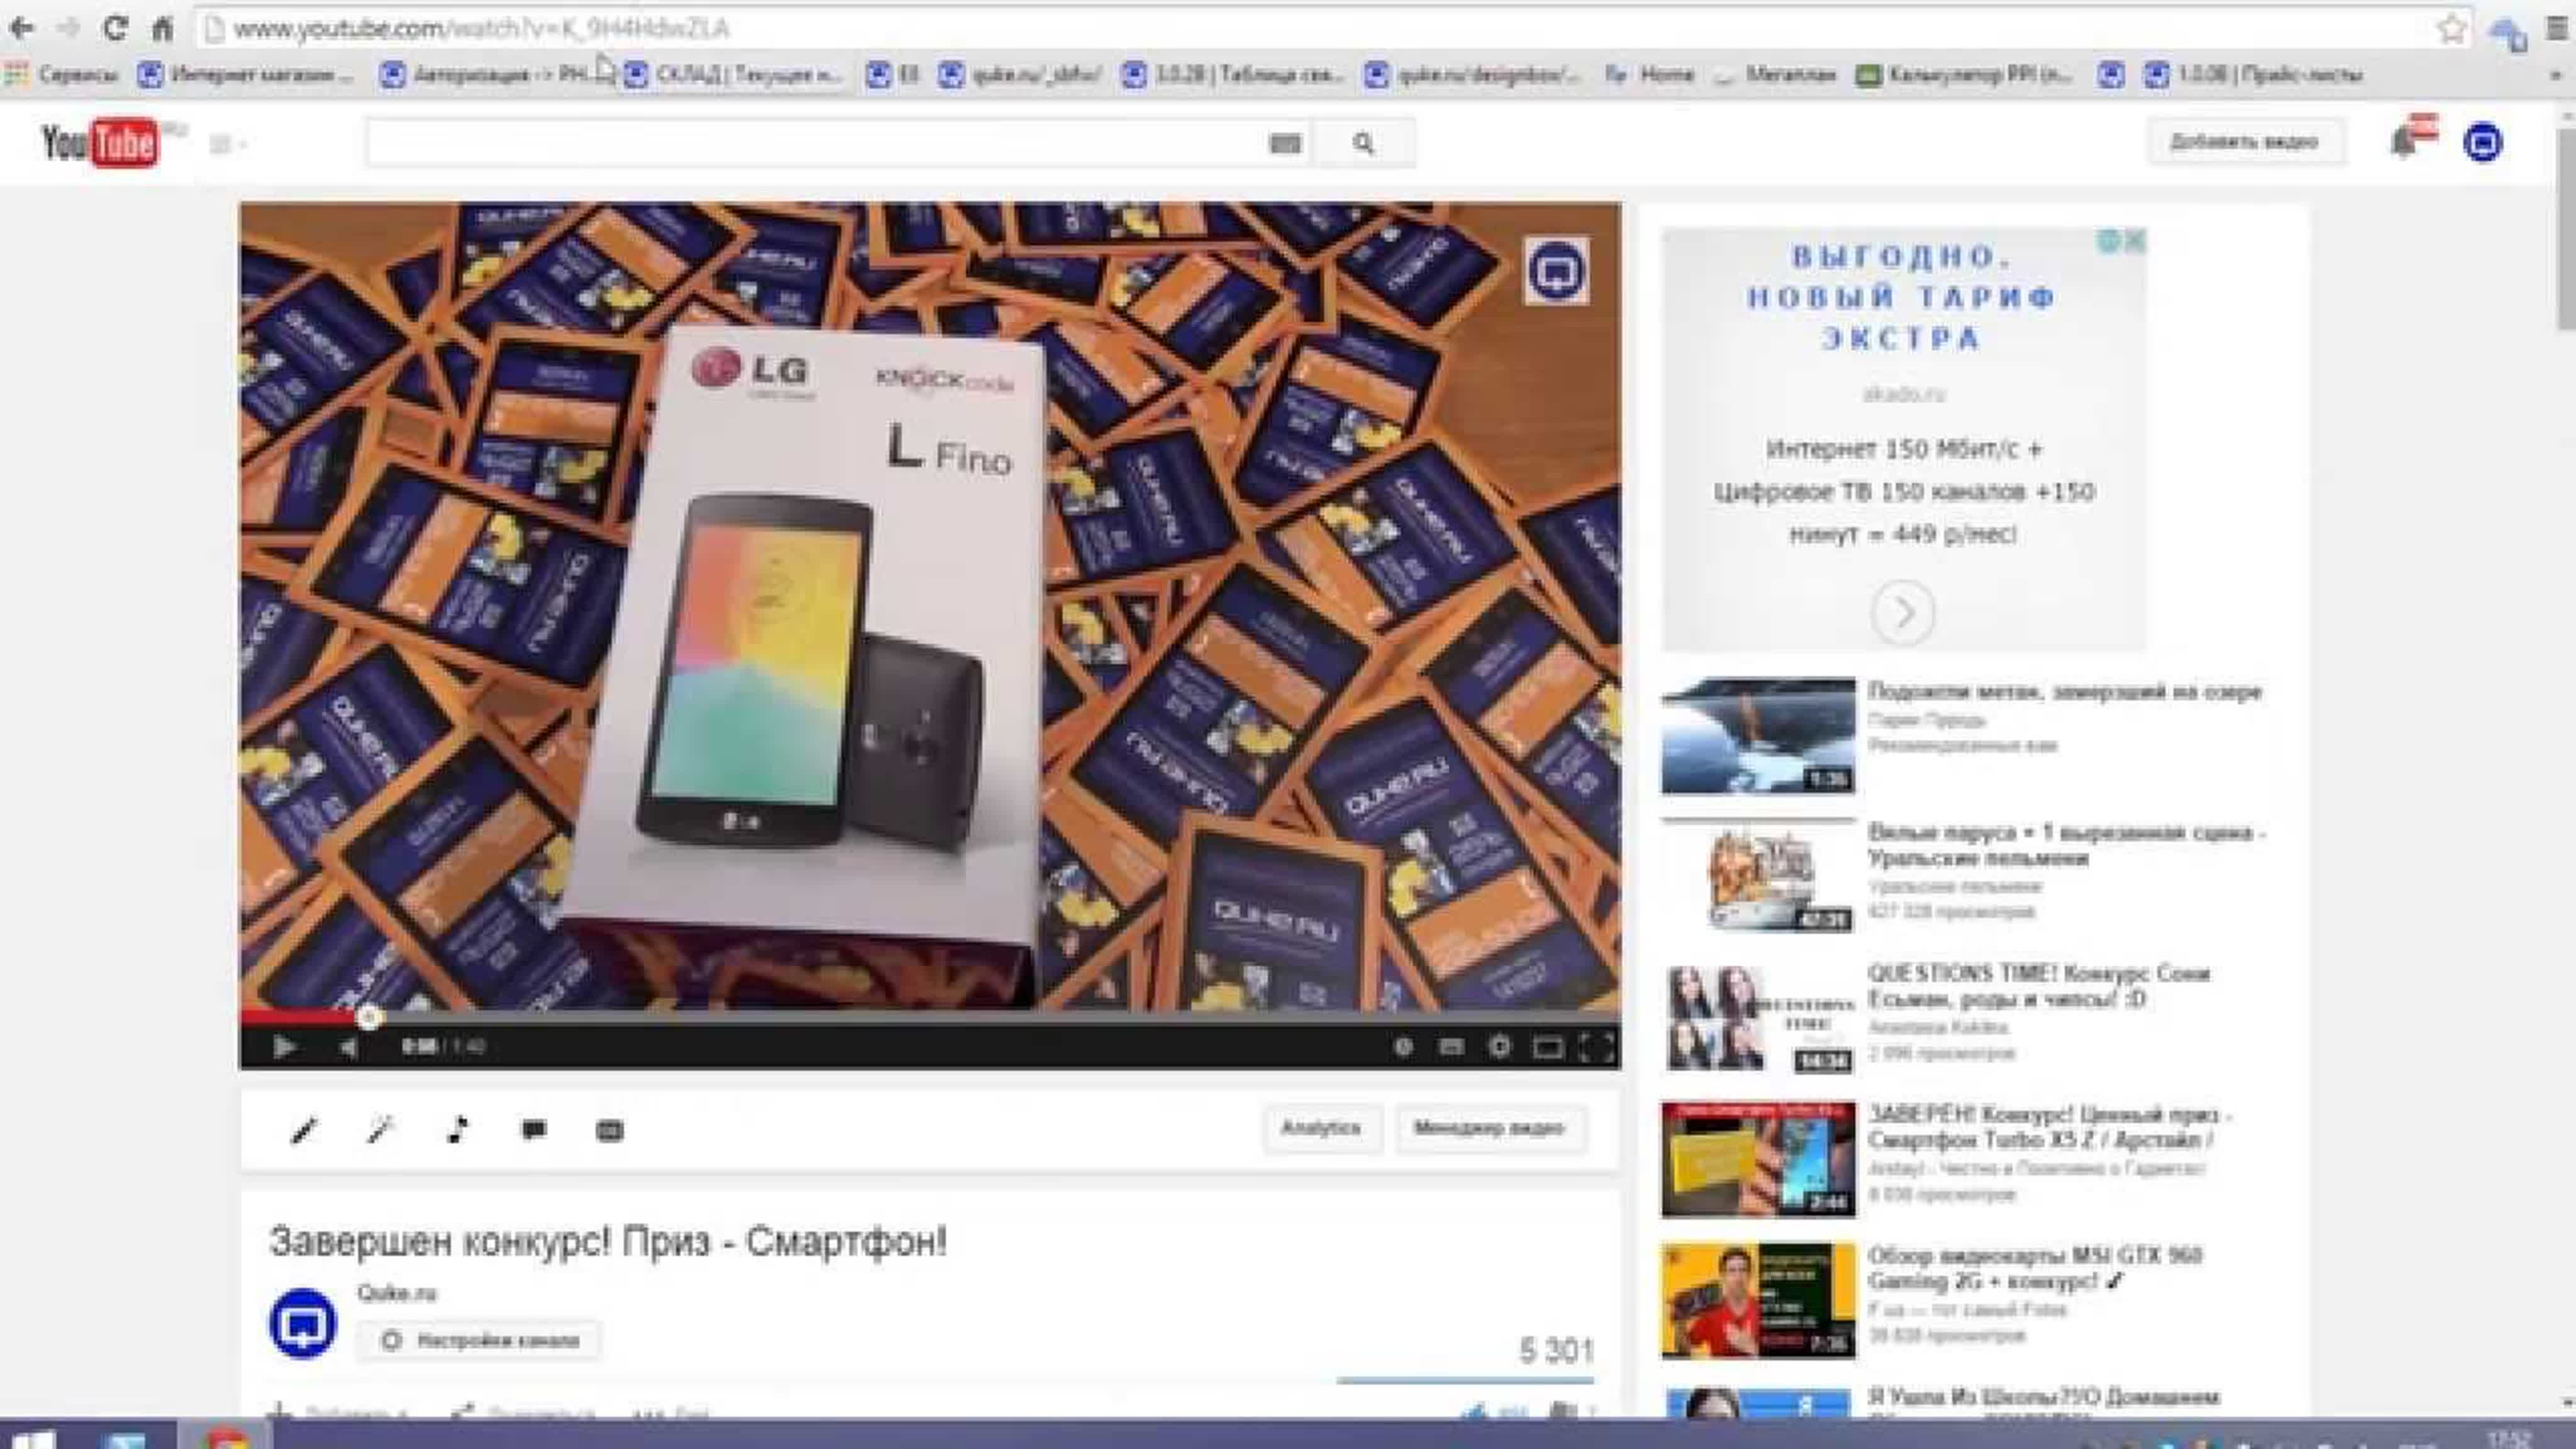Screen dimensions: 2576x1449
Task: Toggle theater mode in the player
Action: pos(1547,1047)
